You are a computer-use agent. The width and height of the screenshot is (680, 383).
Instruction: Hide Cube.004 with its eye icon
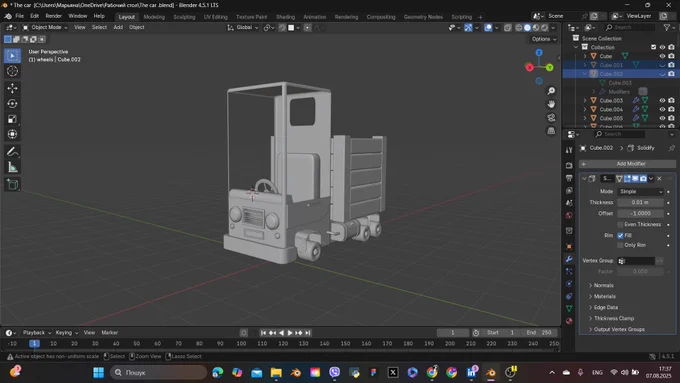pyautogui.click(x=662, y=109)
